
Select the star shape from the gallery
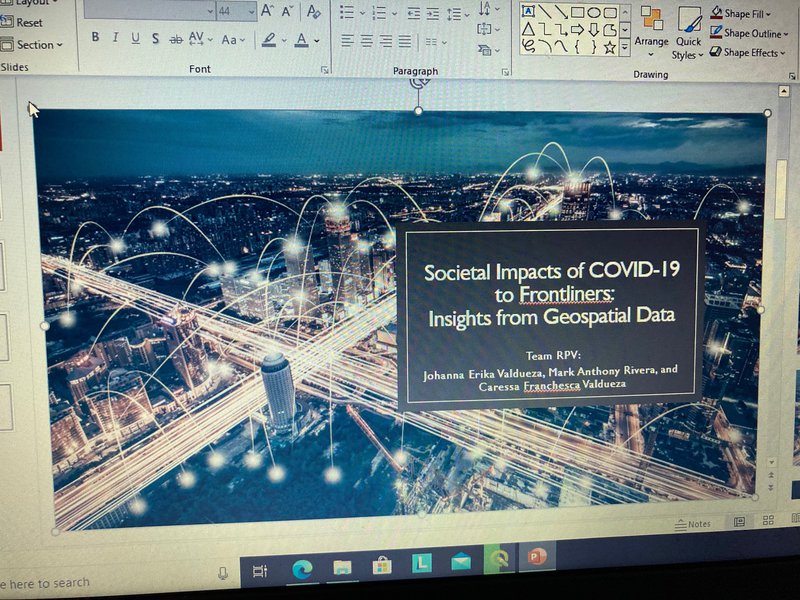pyautogui.click(x=609, y=47)
